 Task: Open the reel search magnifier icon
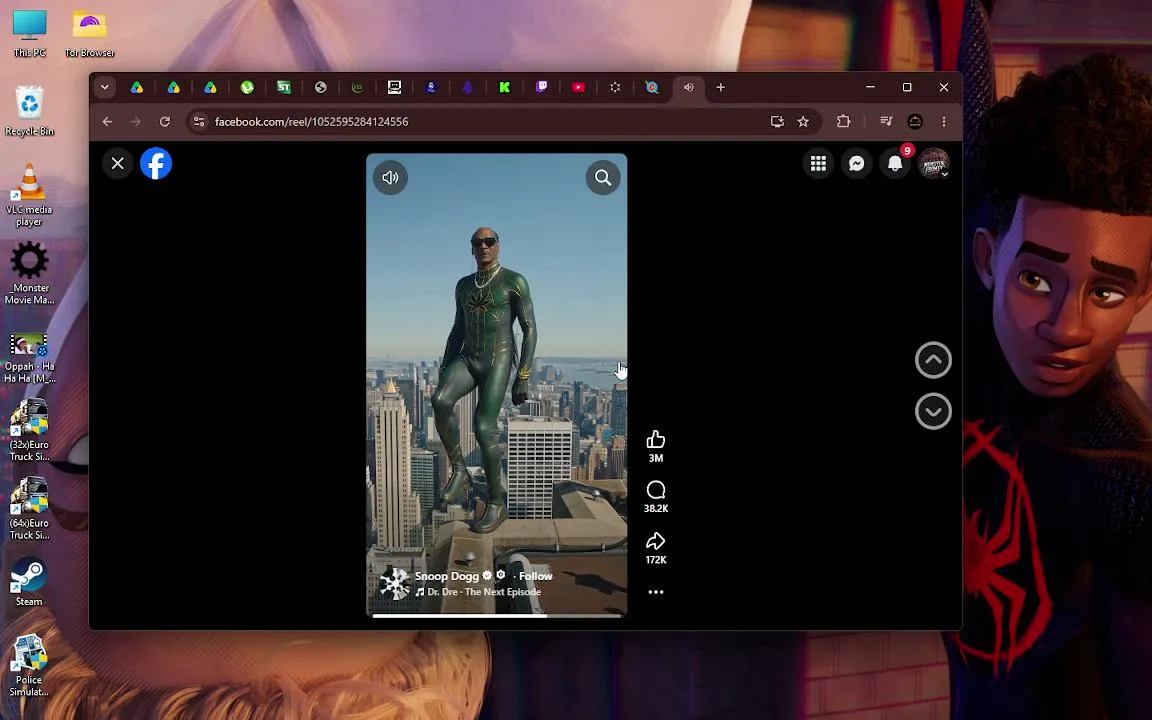(x=602, y=177)
